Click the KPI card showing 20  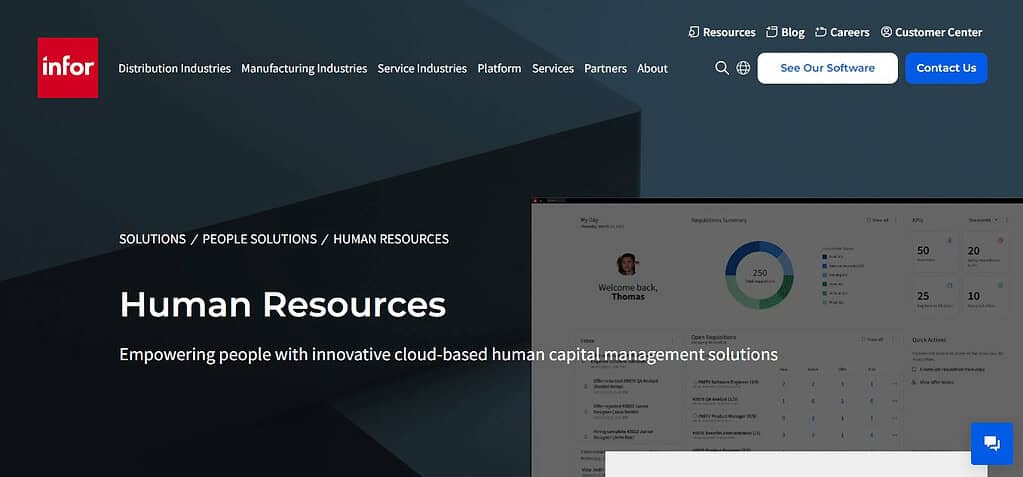coord(985,253)
